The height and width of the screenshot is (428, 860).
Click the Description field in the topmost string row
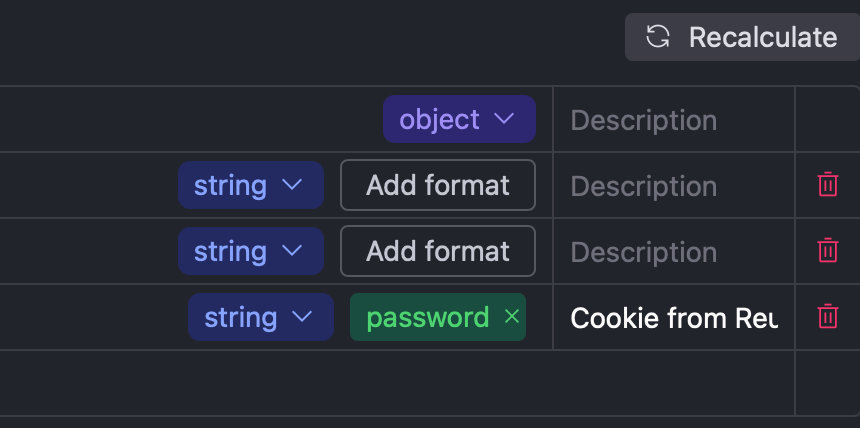[672, 186]
